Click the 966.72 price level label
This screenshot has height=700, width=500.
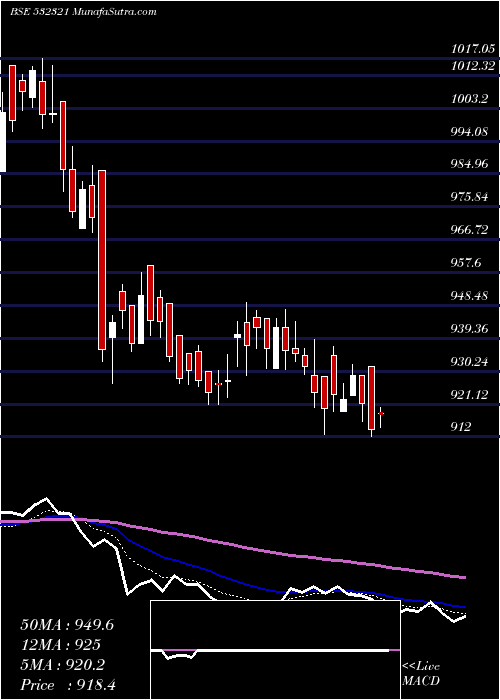tap(469, 230)
